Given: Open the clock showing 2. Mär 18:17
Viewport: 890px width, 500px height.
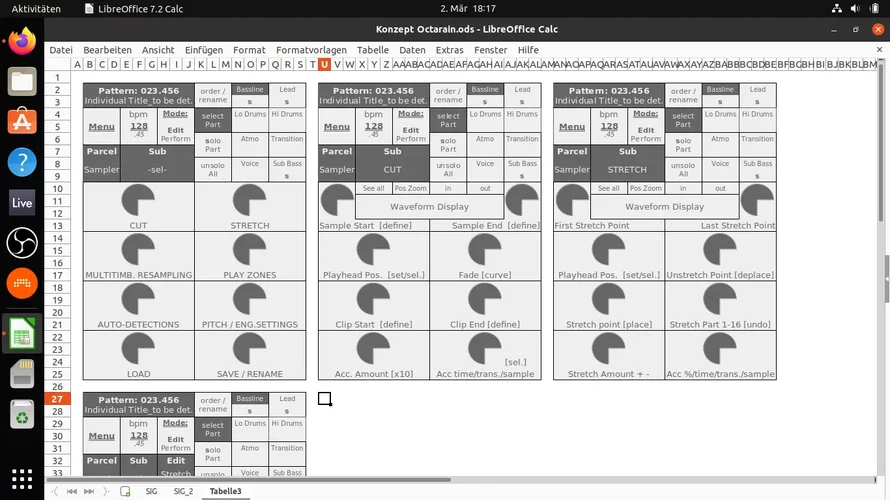Looking at the screenshot, I should coord(468,9).
